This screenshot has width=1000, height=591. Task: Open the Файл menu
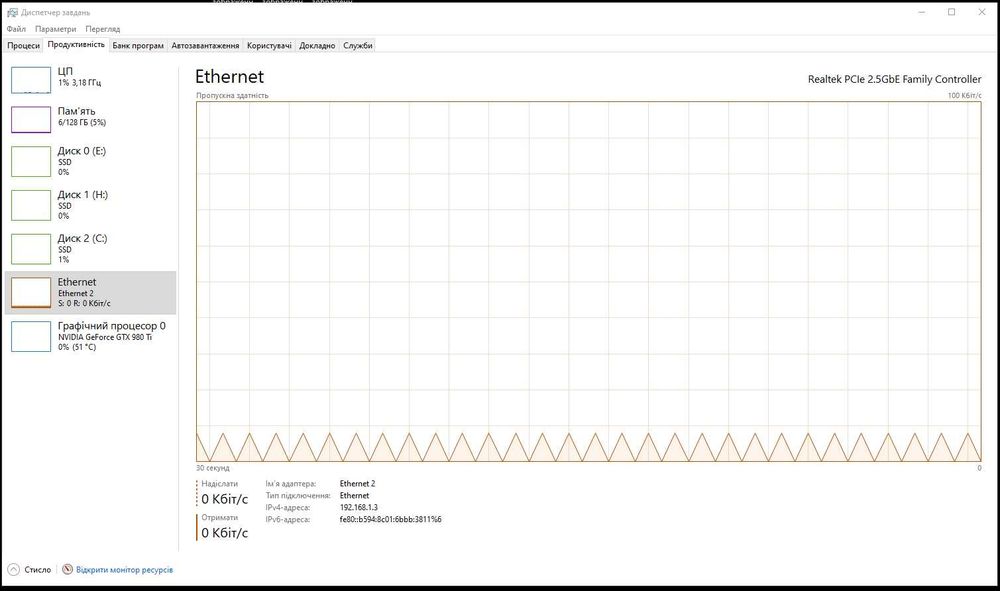point(16,29)
